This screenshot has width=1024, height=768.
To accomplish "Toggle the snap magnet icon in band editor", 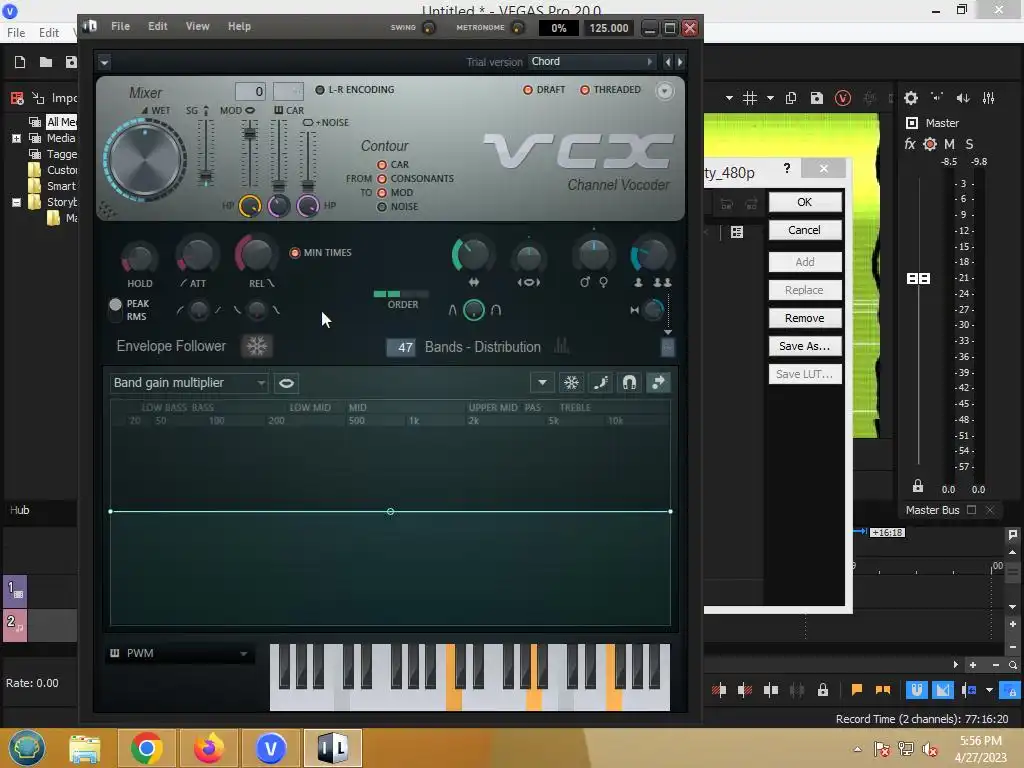I will (x=629, y=383).
